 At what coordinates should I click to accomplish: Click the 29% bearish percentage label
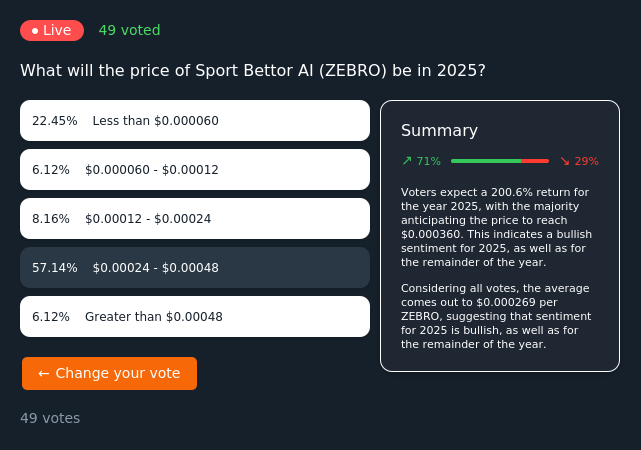click(x=586, y=161)
